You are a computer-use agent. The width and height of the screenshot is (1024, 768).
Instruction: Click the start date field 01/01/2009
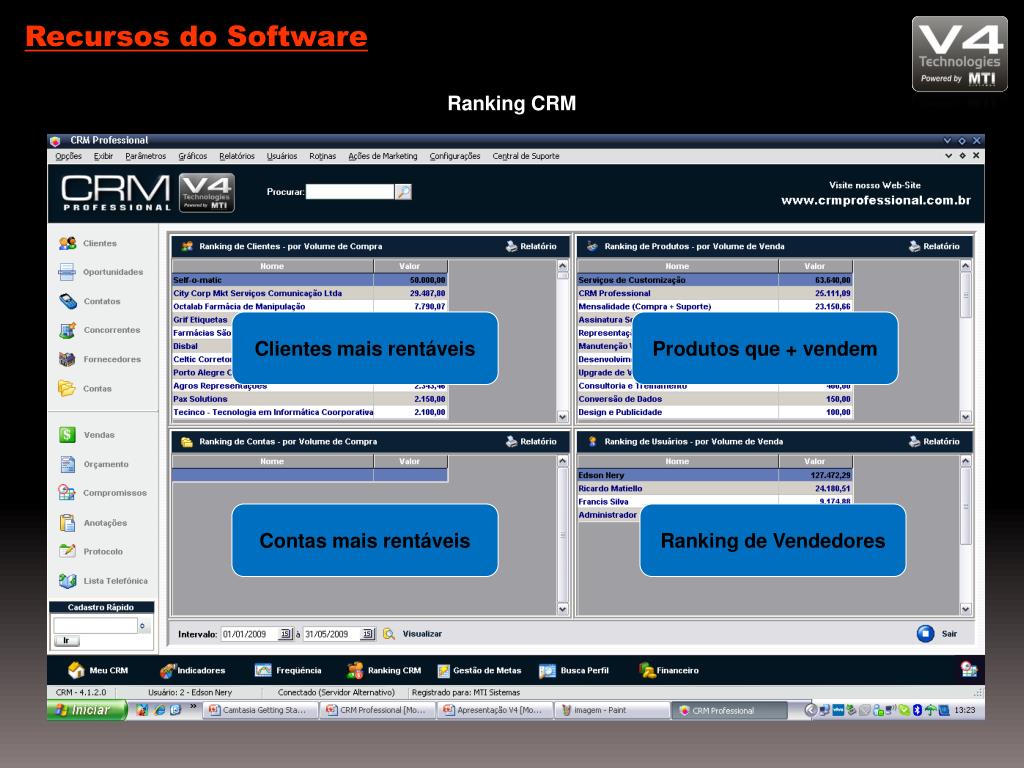250,633
